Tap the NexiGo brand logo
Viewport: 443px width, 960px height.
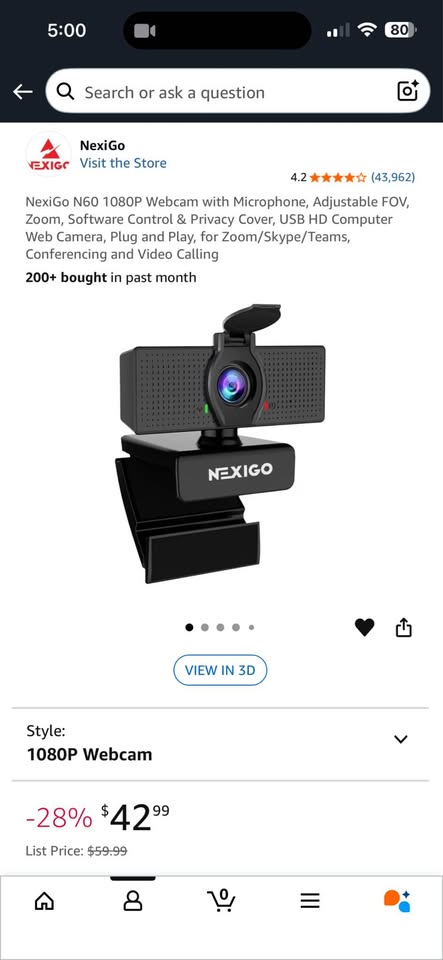48,154
